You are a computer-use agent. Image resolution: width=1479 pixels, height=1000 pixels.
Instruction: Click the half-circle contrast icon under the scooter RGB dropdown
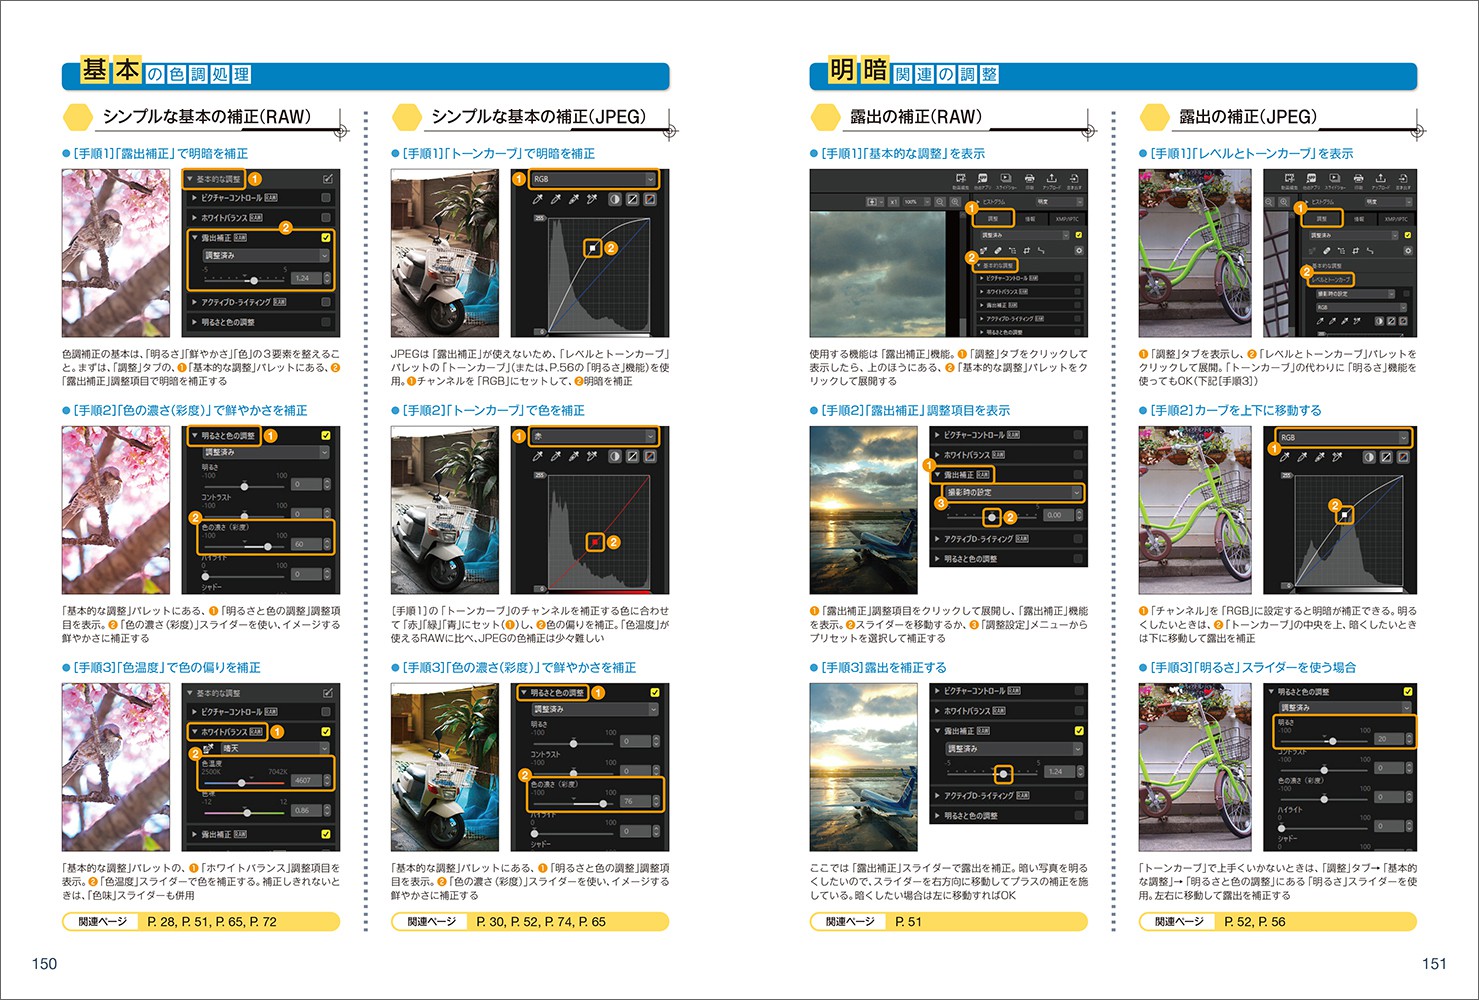coord(614,199)
